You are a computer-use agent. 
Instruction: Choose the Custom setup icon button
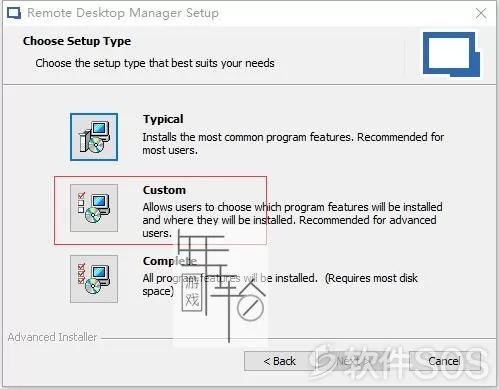[x=94, y=208]
